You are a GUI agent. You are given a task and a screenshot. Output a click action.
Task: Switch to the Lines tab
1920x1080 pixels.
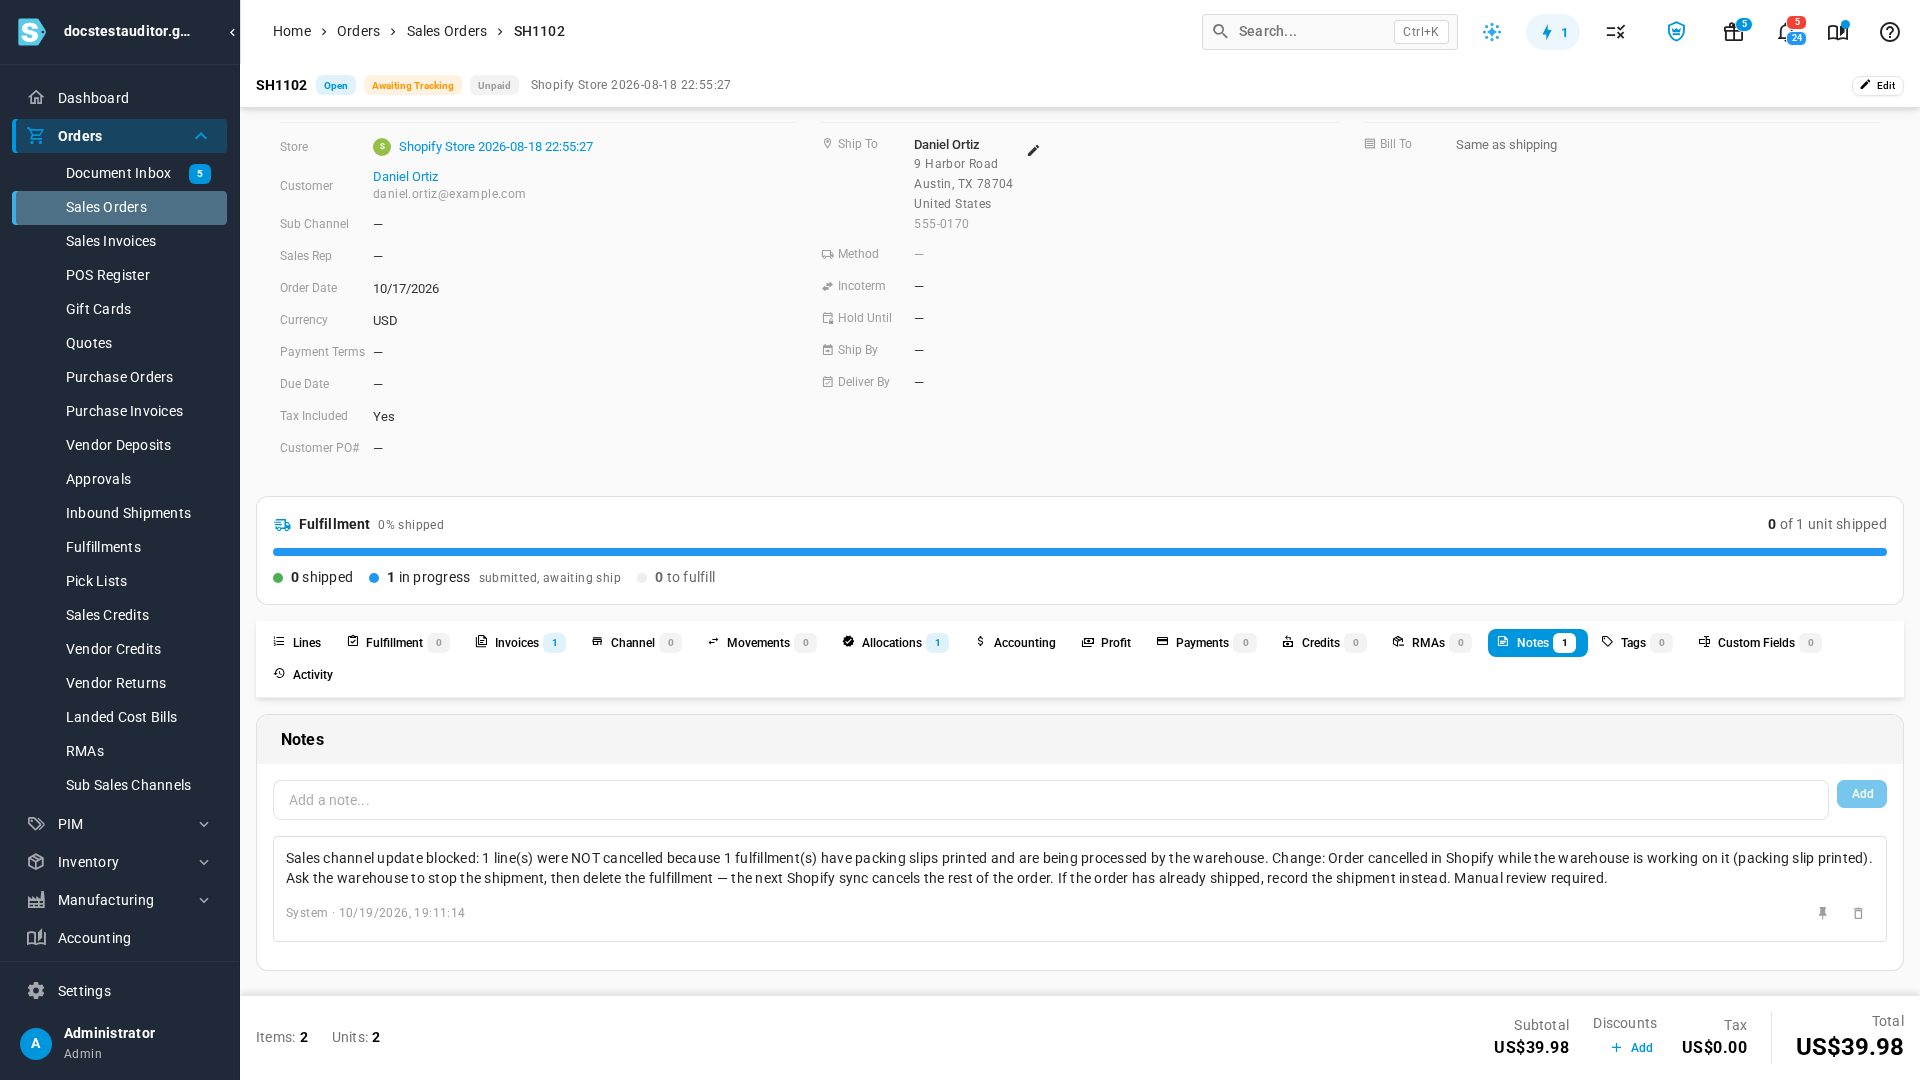tap(297, 643)
